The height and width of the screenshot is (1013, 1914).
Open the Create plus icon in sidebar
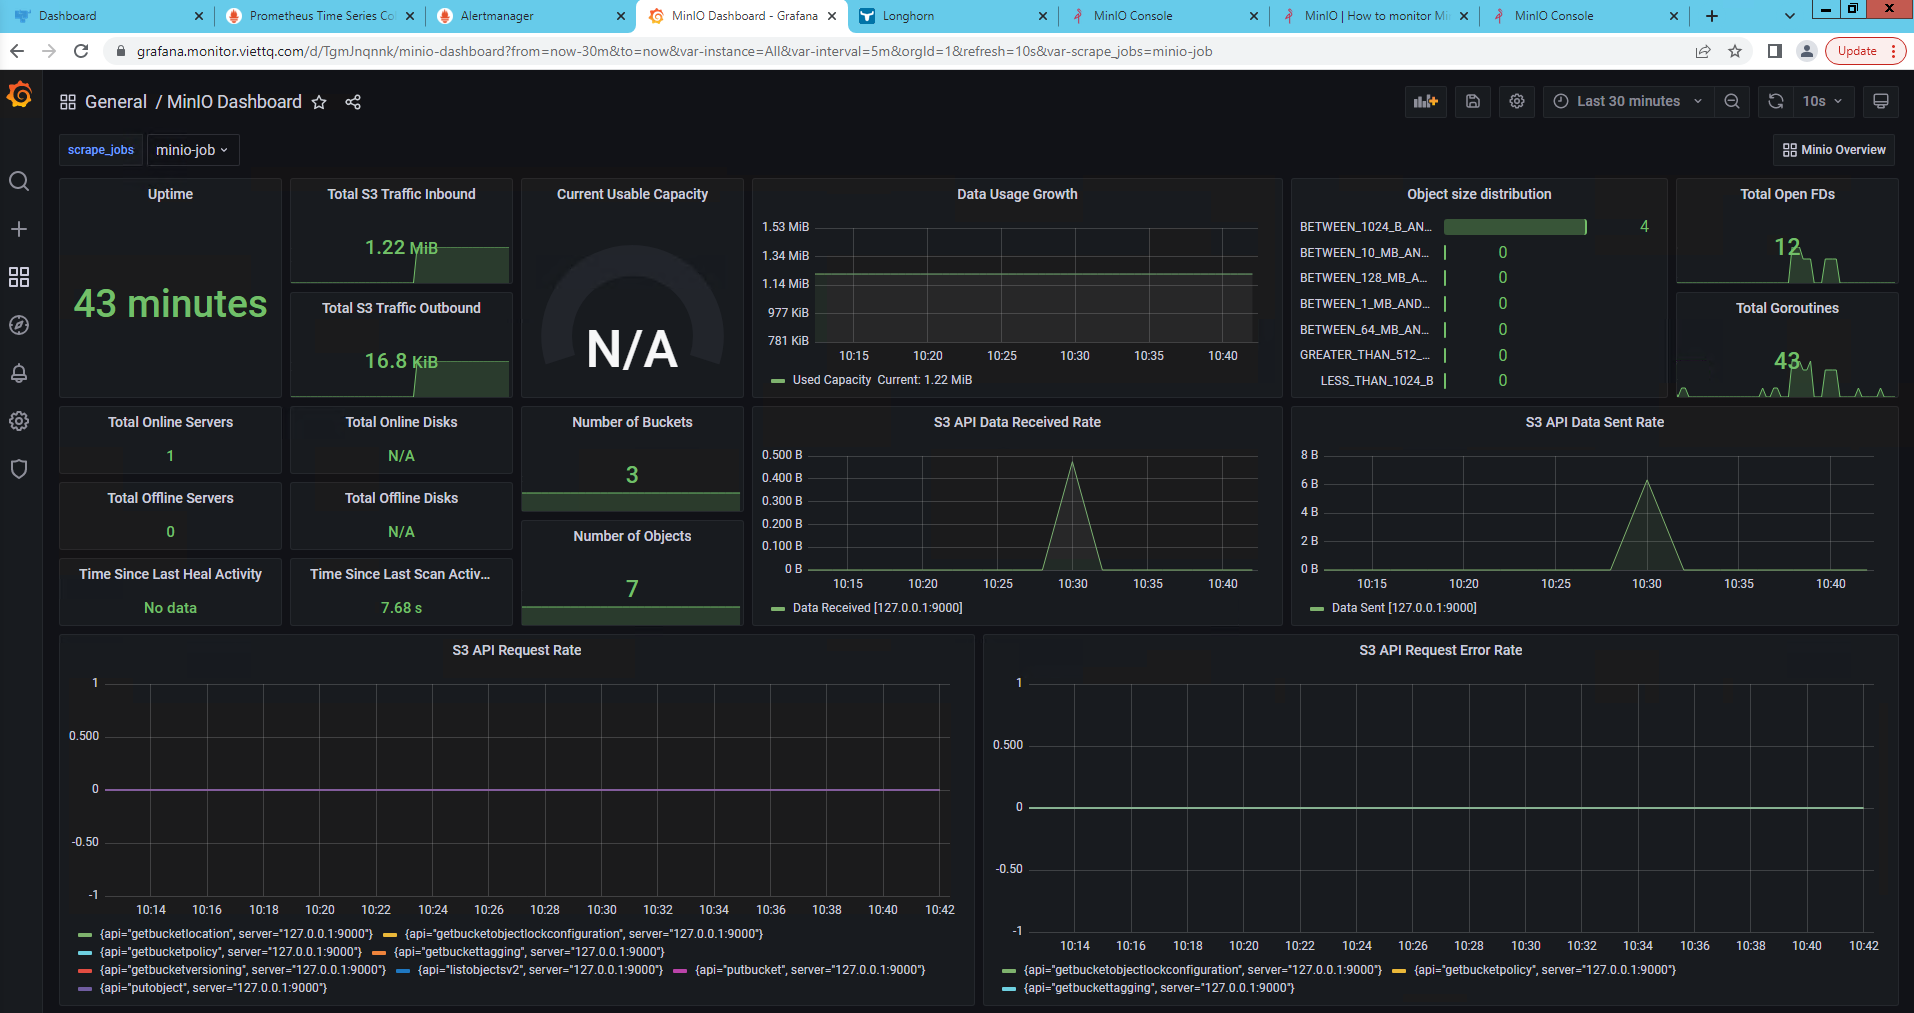tap(19, 228)
